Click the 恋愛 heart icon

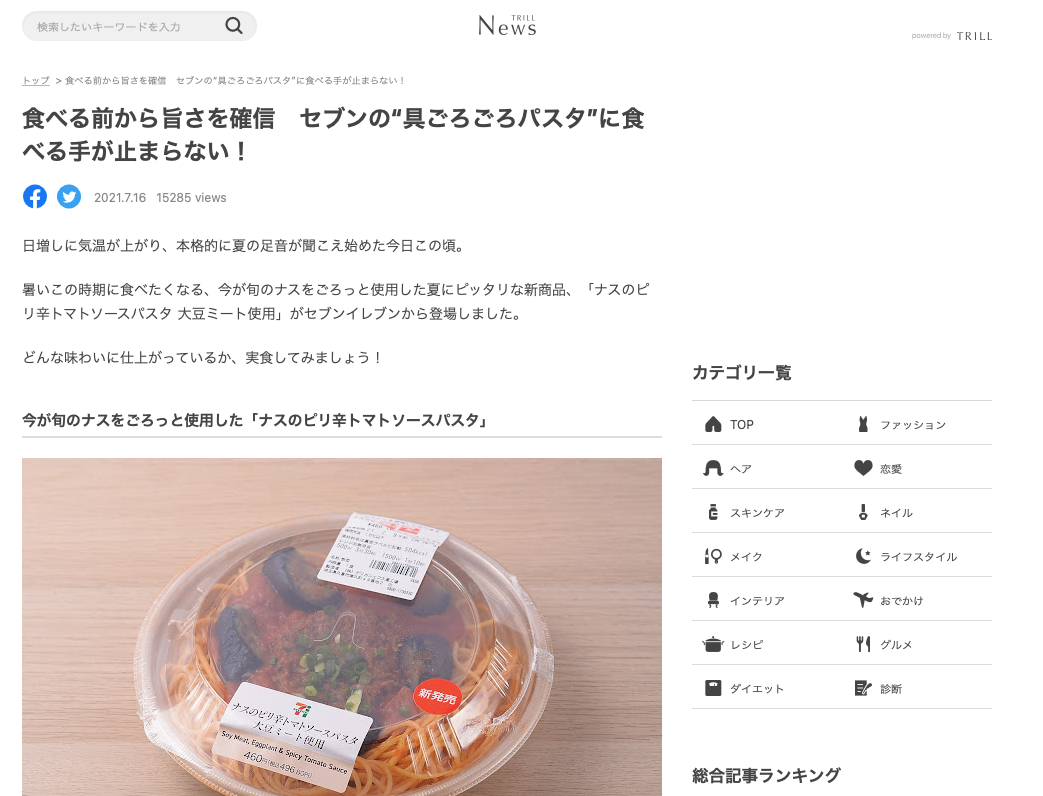pyautogui.click(x=863, y=468)
